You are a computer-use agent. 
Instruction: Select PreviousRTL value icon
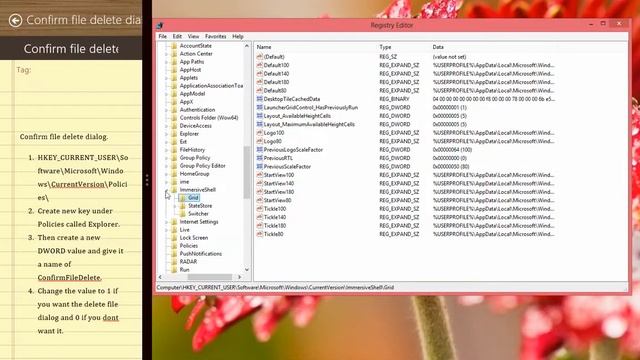tap(260, 158)
